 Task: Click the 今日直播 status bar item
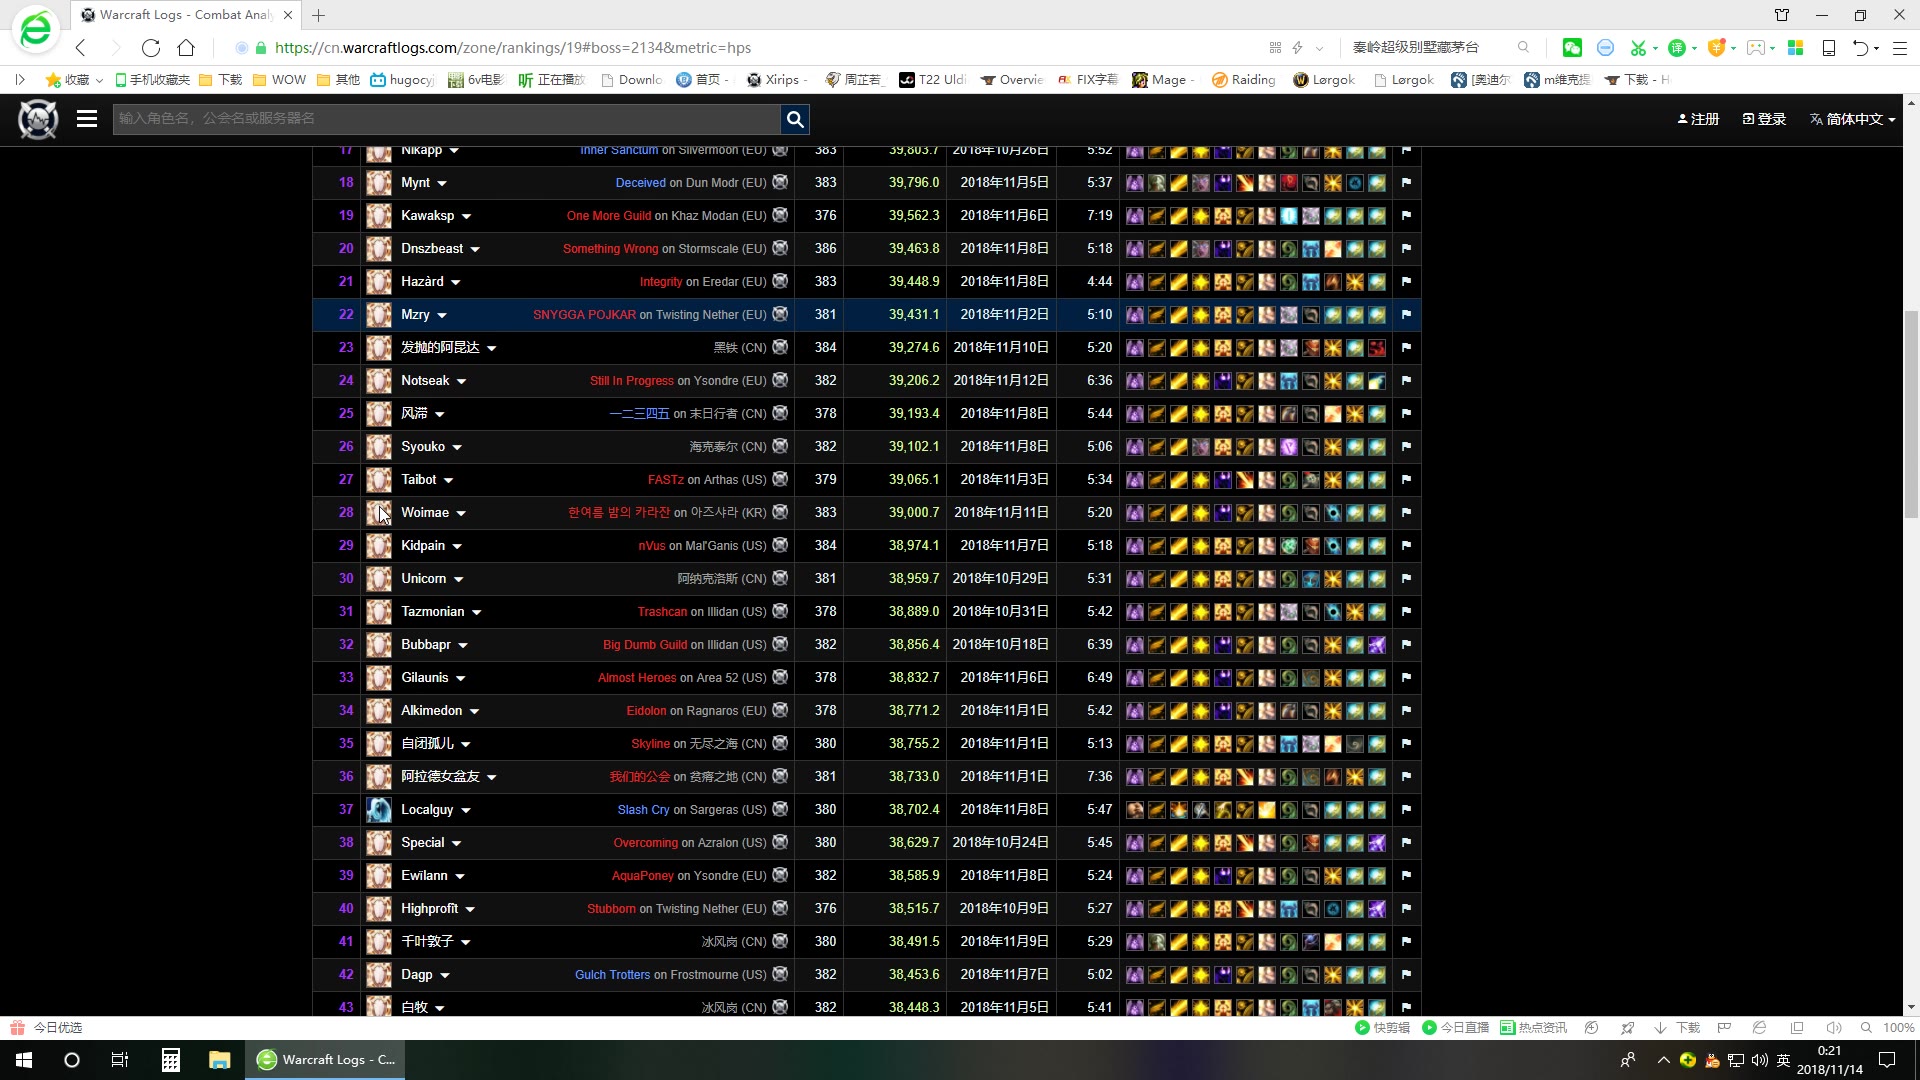coord(1455,1028)
